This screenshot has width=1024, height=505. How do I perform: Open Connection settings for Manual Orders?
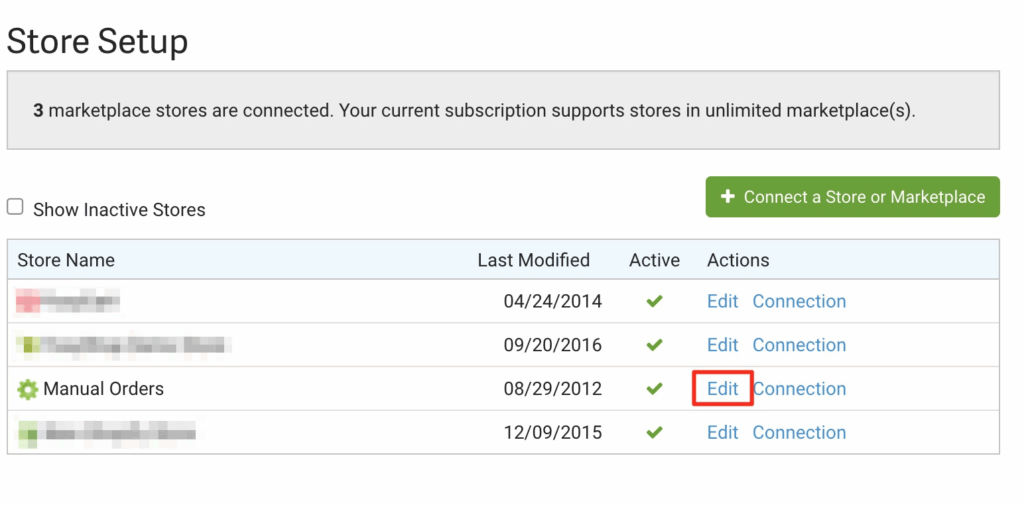[799, 389]
